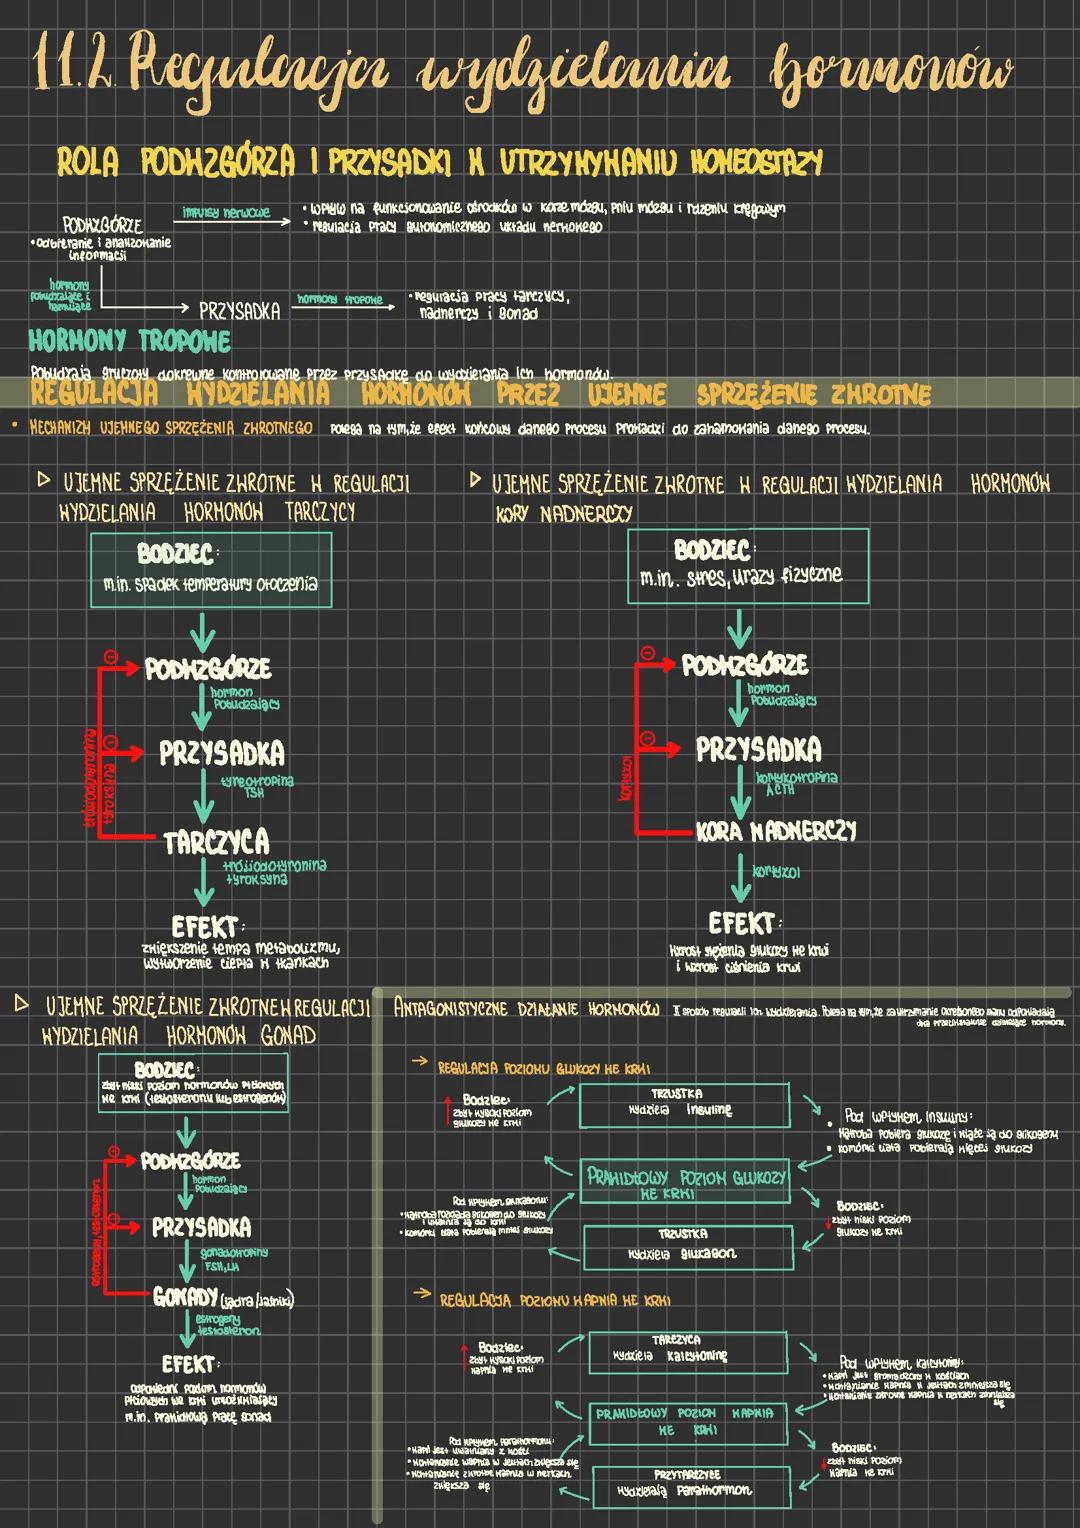Click the orange arrow before Regulacja poziomu glukozy

(x=420, y=1059)
